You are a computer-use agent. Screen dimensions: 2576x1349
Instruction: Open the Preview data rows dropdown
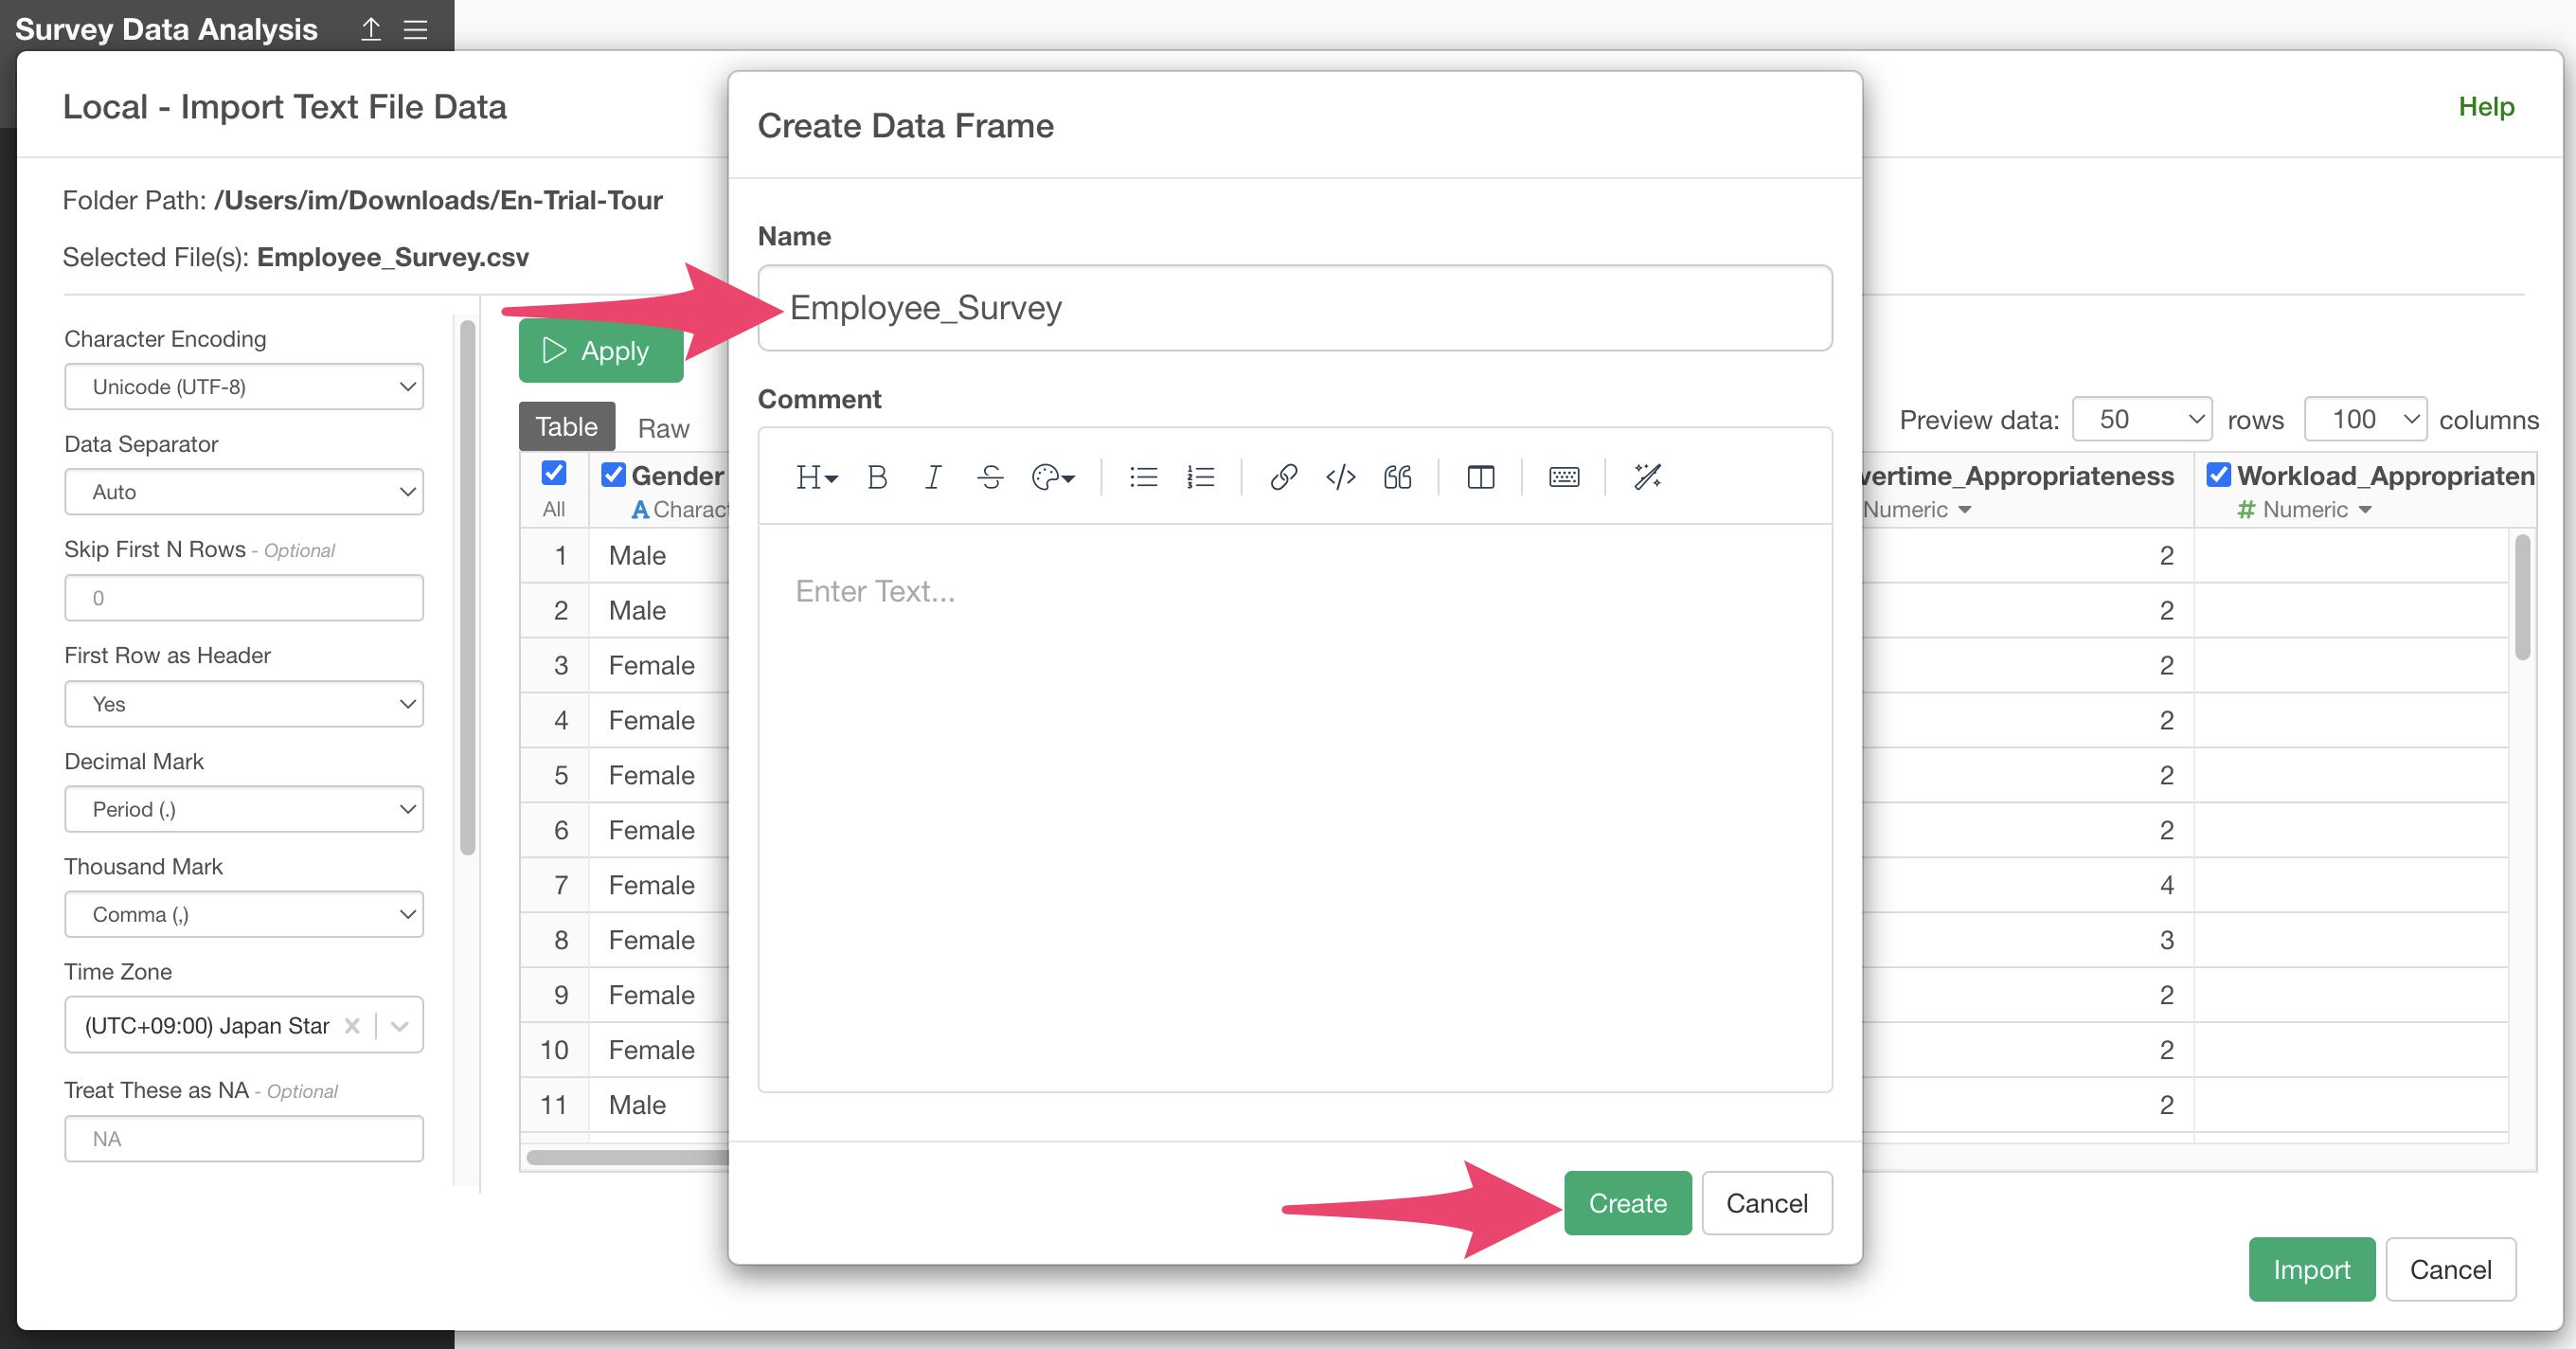point(2141,419)
